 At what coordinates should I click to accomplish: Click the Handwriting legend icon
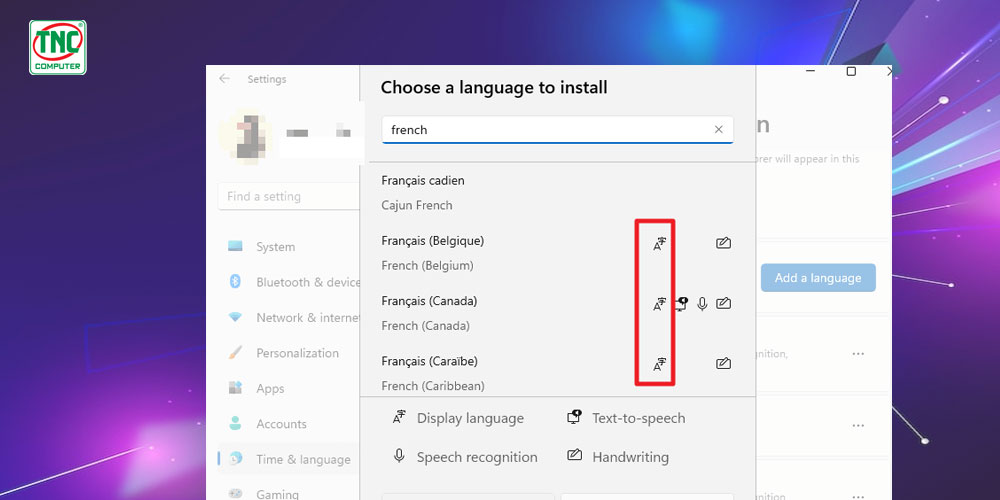(575, 455)
